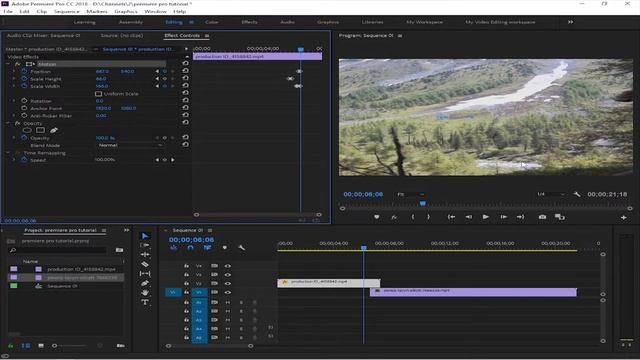Select the Slip tool
Viewport: 640px width, 360px height.
[145, 273]
